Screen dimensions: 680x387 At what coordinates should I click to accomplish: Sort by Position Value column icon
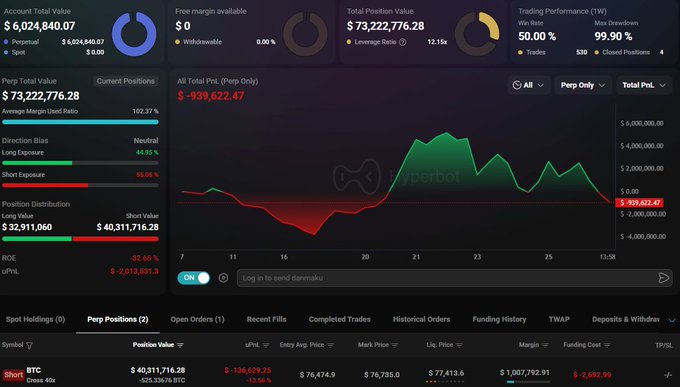pyautogui.click(x=180, y=345)
